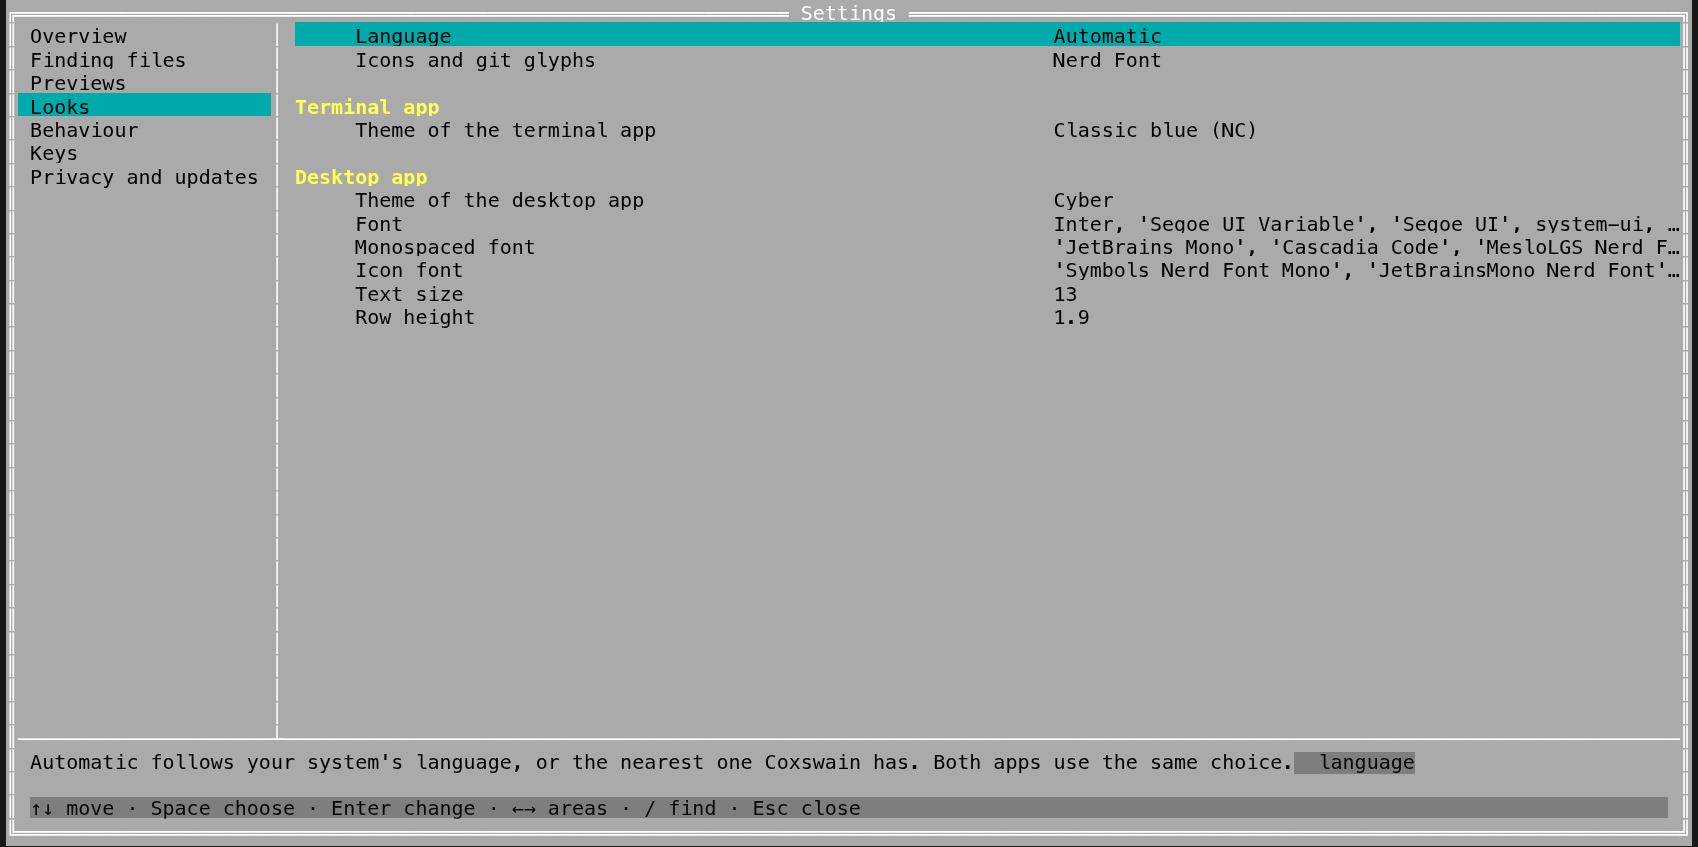
Task: Edit the 'Symbols Nerd Font Mono' value
Action: (x=1366, y=270)
